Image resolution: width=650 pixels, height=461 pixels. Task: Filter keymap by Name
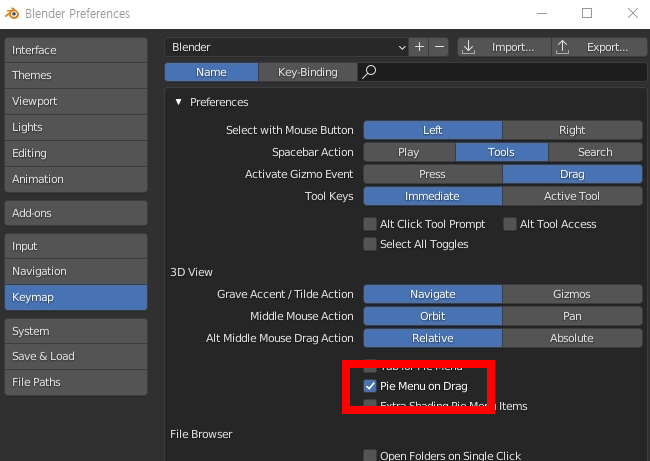click(211, 72)
